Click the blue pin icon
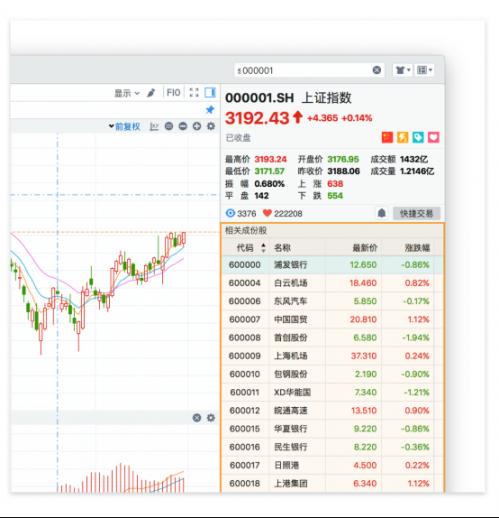The height and width of the screenshot is (518, 499). 210,109
